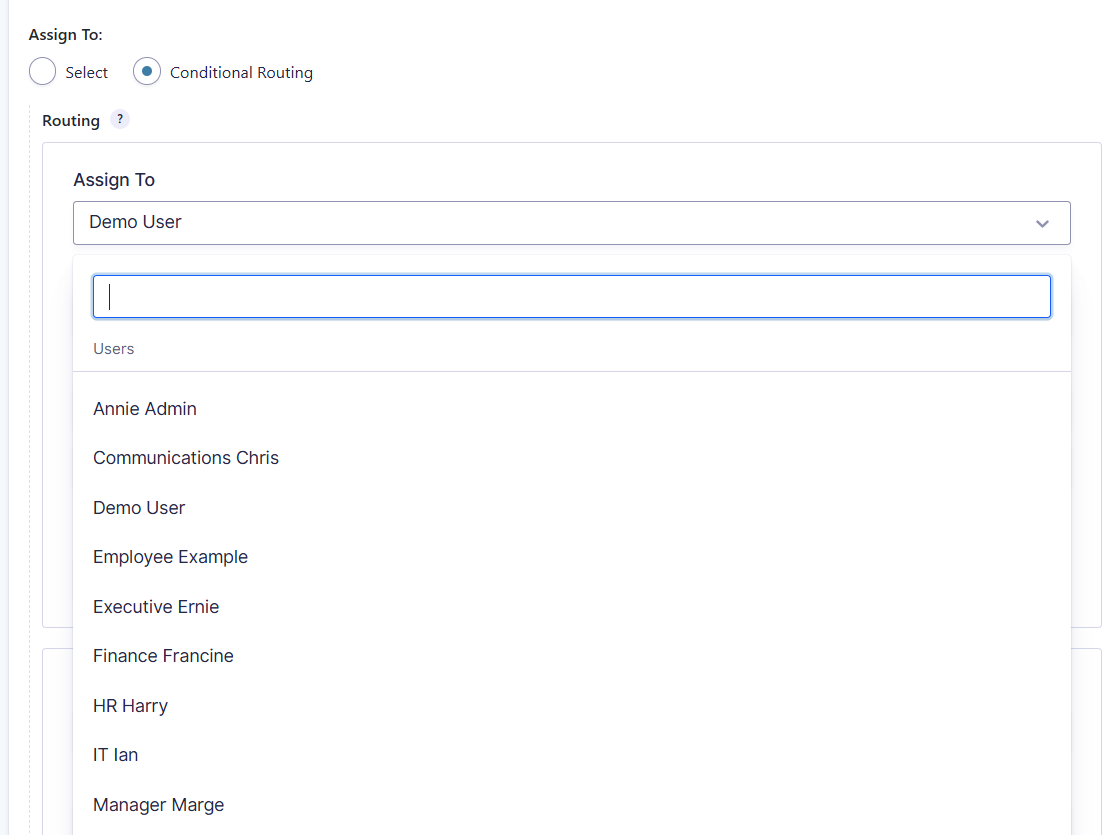Click the Assign To label above the dropdown
Screen dimensions: 1112x835
point(114,180)
